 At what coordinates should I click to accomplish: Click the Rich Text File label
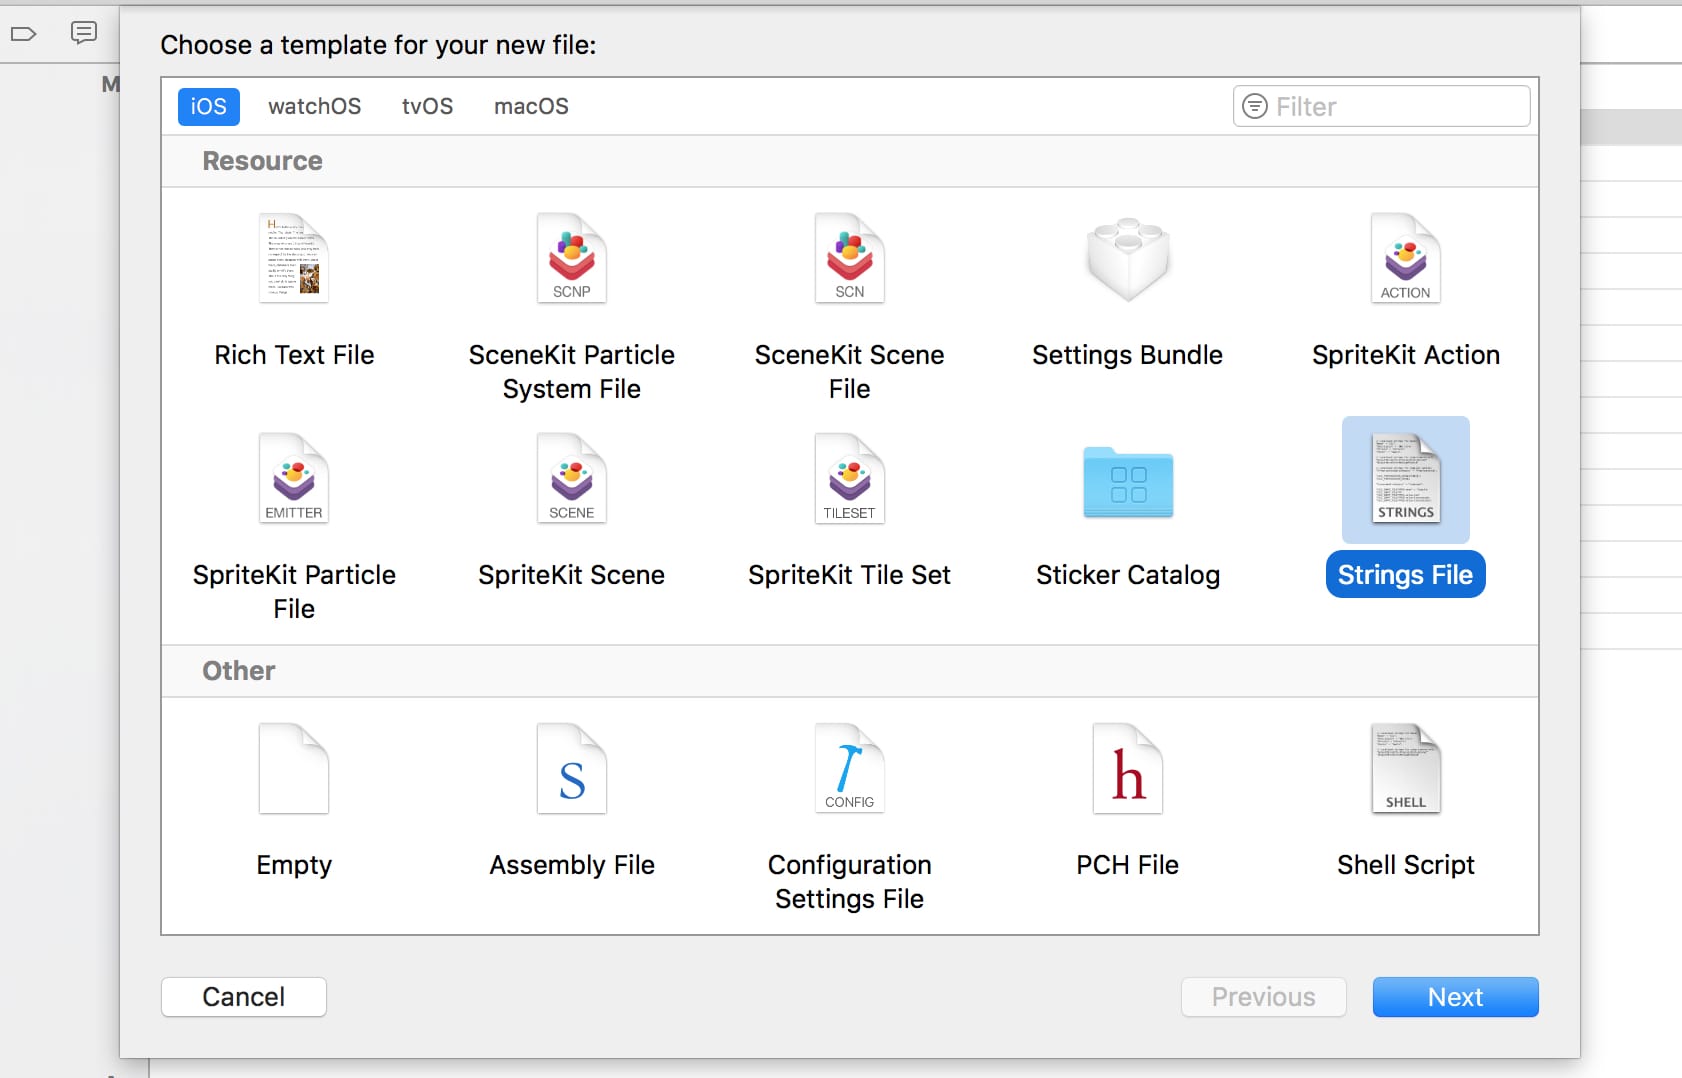tap(294, 355)
